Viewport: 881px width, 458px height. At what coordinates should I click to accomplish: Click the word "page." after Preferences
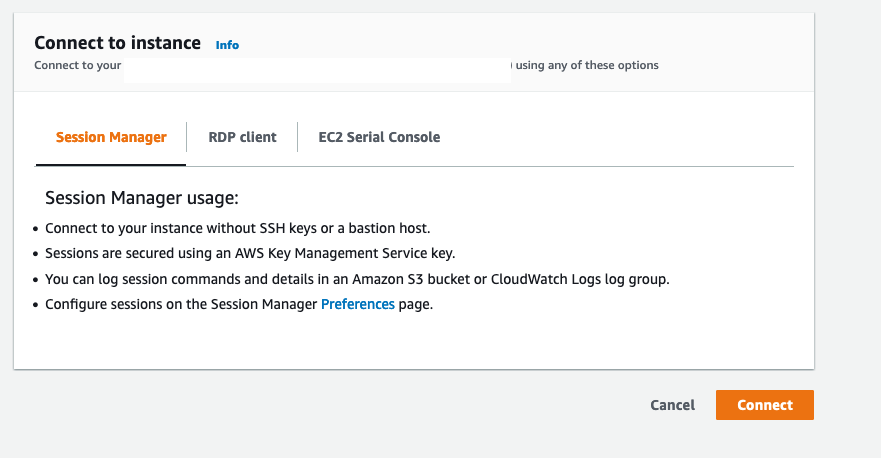416,304
